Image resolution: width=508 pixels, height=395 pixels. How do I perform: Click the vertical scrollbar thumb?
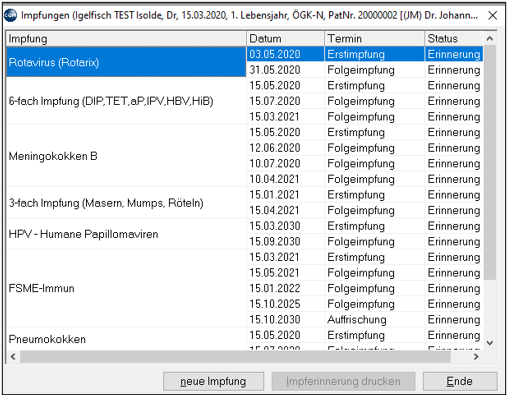[490, 163]
